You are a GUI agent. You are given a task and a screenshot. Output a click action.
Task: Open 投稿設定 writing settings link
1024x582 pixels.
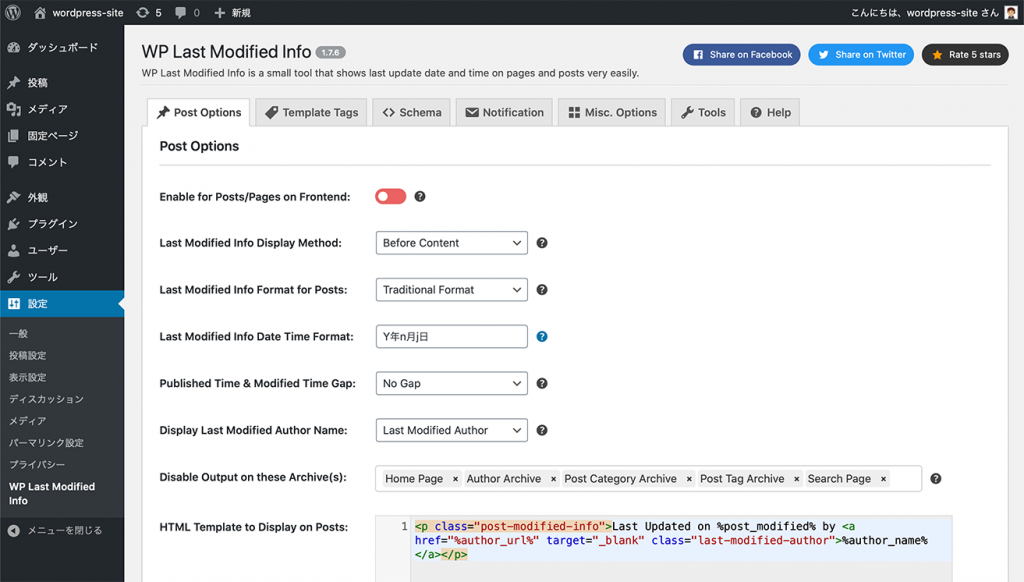pos(27,355)
